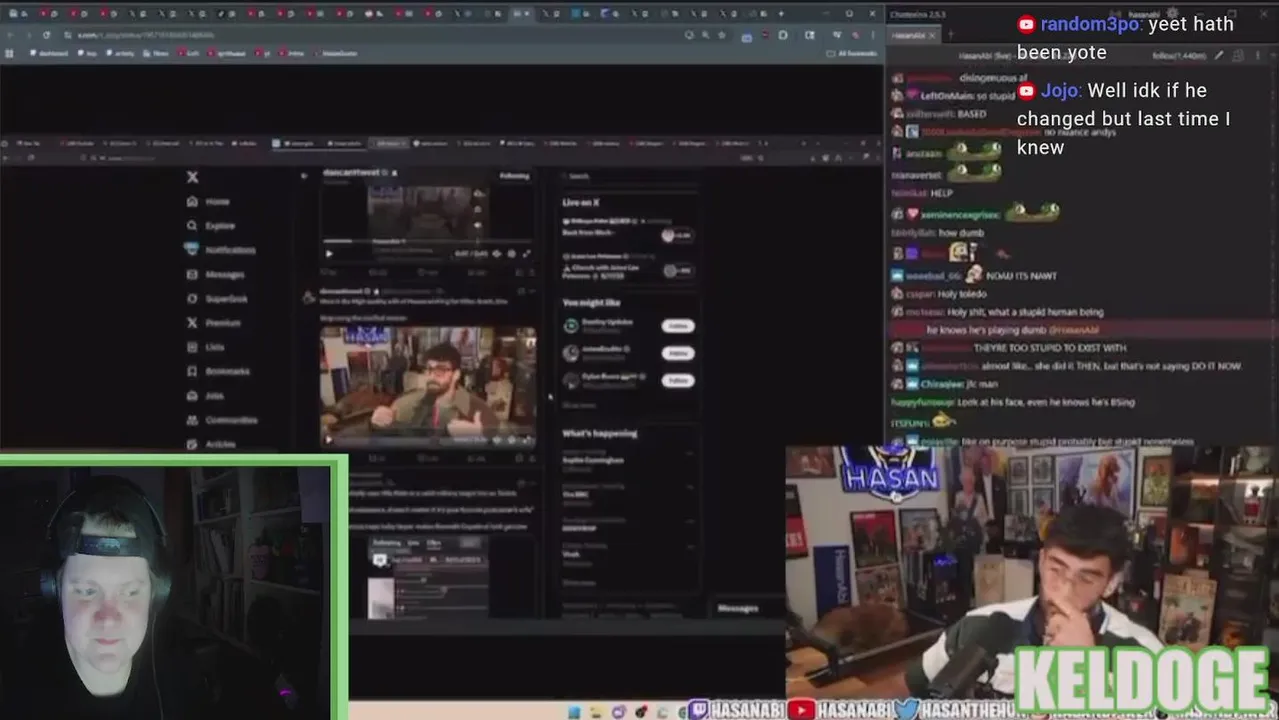Image resolution: width=1279 pixels, height=720 pixels.
Task: Play the top video in the feed
Action: point(329,254)
